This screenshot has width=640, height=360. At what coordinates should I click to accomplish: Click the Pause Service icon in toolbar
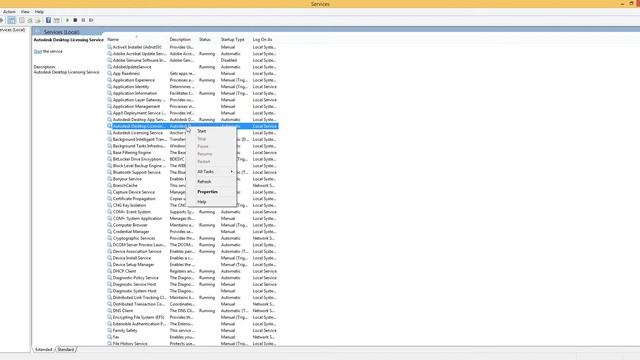click(83, 20)
